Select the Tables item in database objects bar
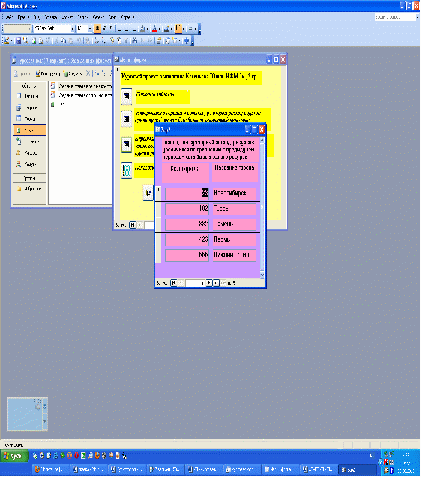This screenshot has height=477, width=421. click(29, 96)
